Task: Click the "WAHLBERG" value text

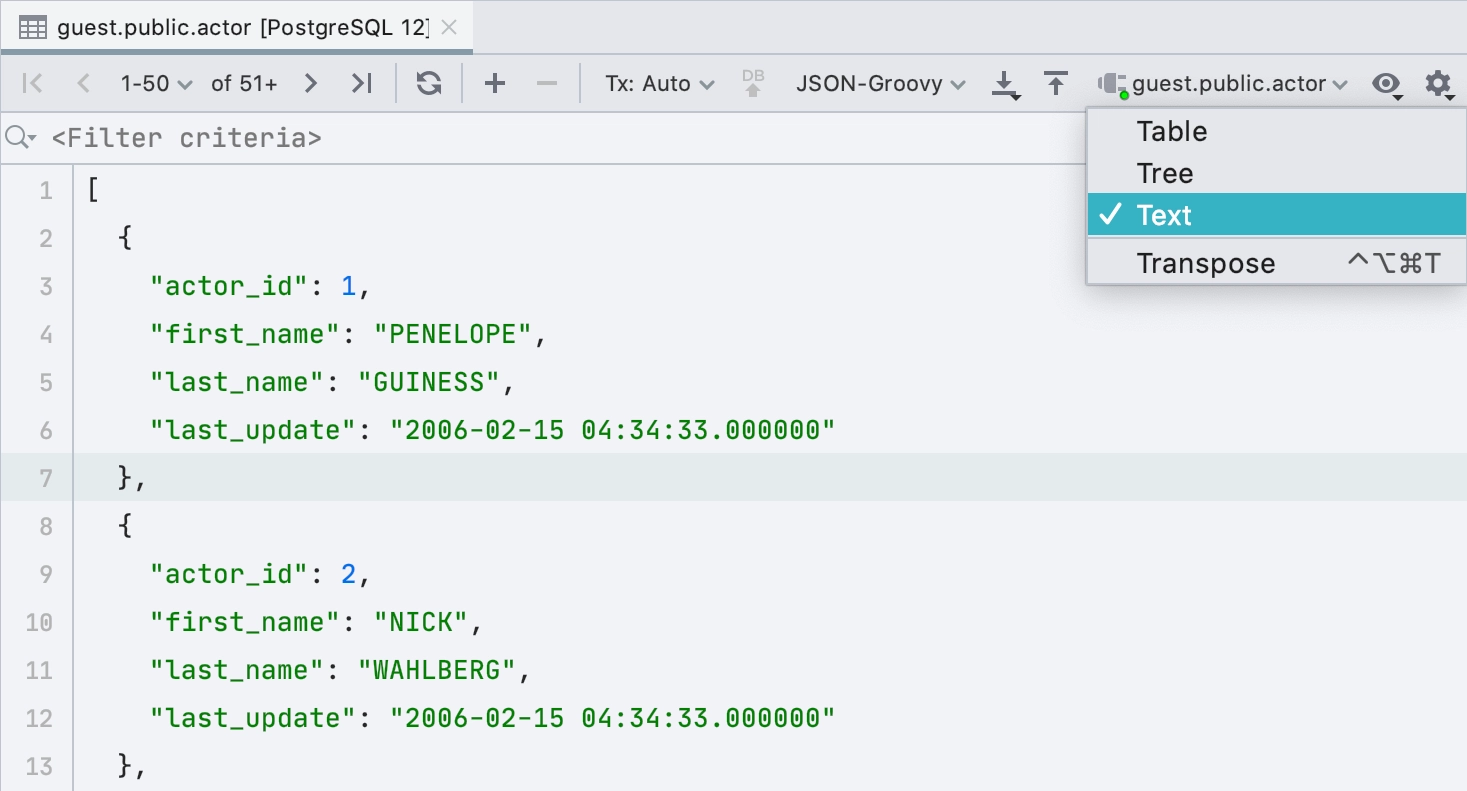Action: coord(436,670)
